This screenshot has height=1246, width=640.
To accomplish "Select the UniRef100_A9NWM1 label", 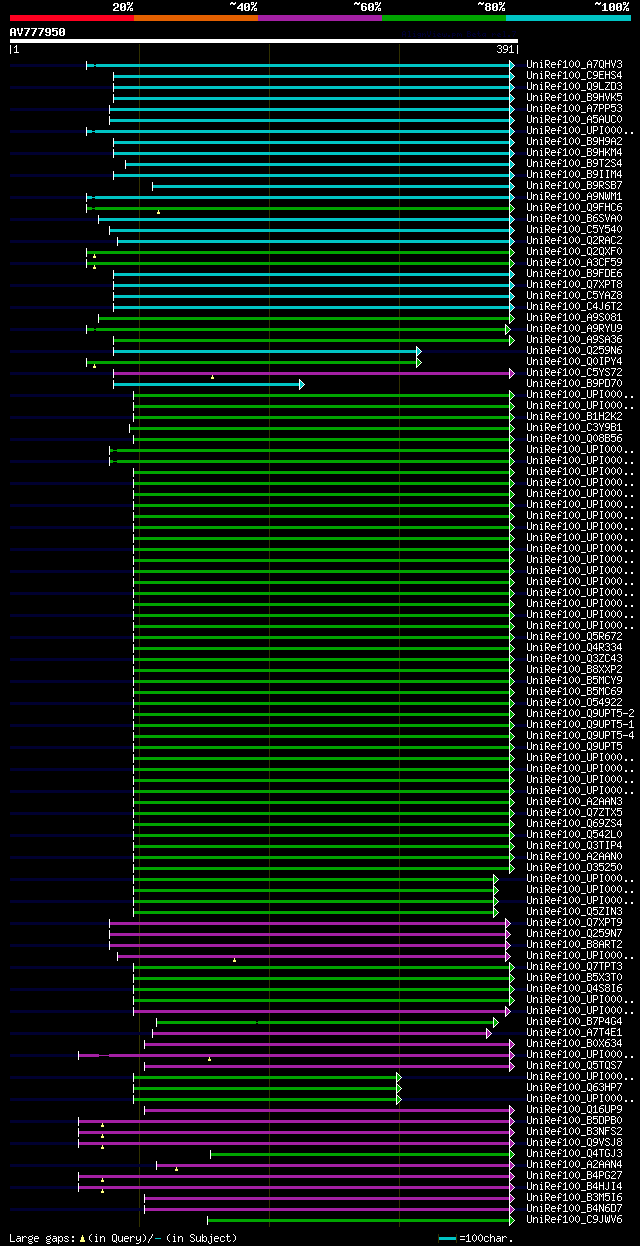I will 574,196.
